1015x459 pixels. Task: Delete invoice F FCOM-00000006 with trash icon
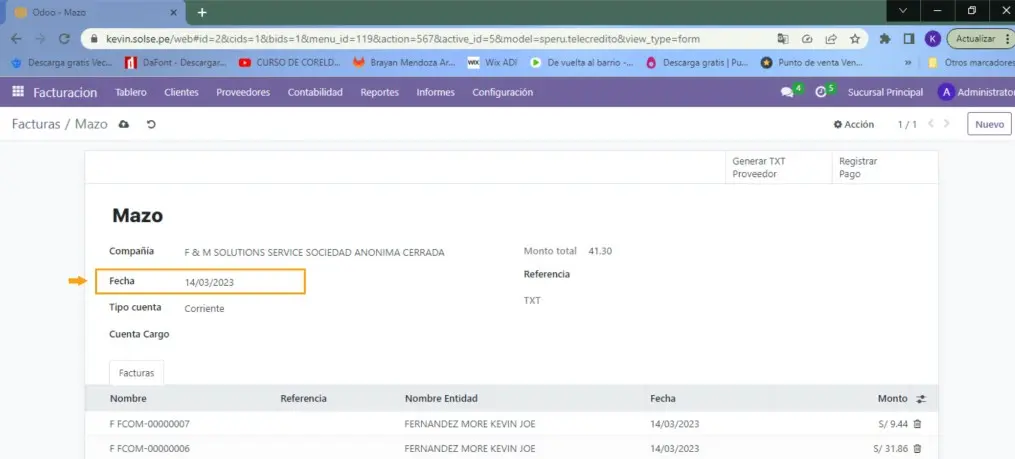tap(917, 449)
